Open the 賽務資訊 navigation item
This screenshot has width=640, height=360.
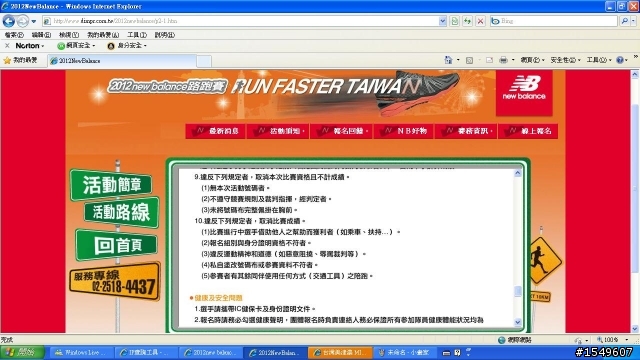[x=466, y=131]
